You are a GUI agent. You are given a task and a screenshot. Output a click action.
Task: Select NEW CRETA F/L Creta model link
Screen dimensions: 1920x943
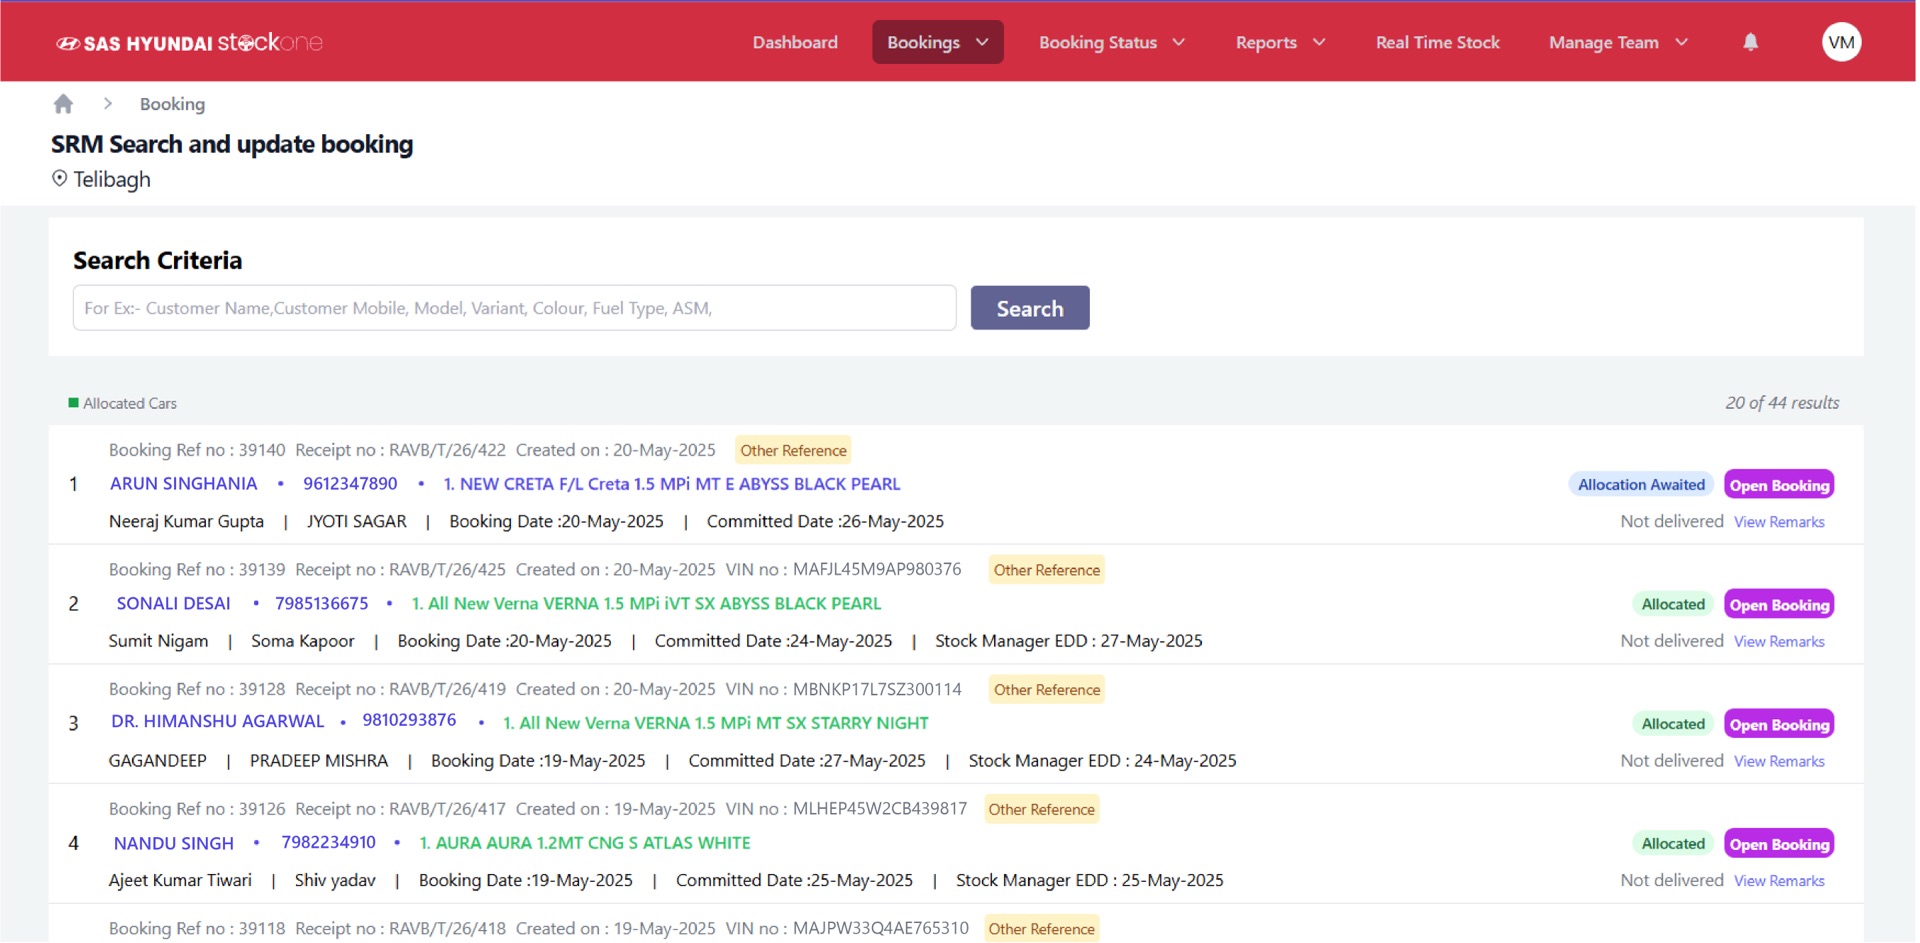pos(671,484)
